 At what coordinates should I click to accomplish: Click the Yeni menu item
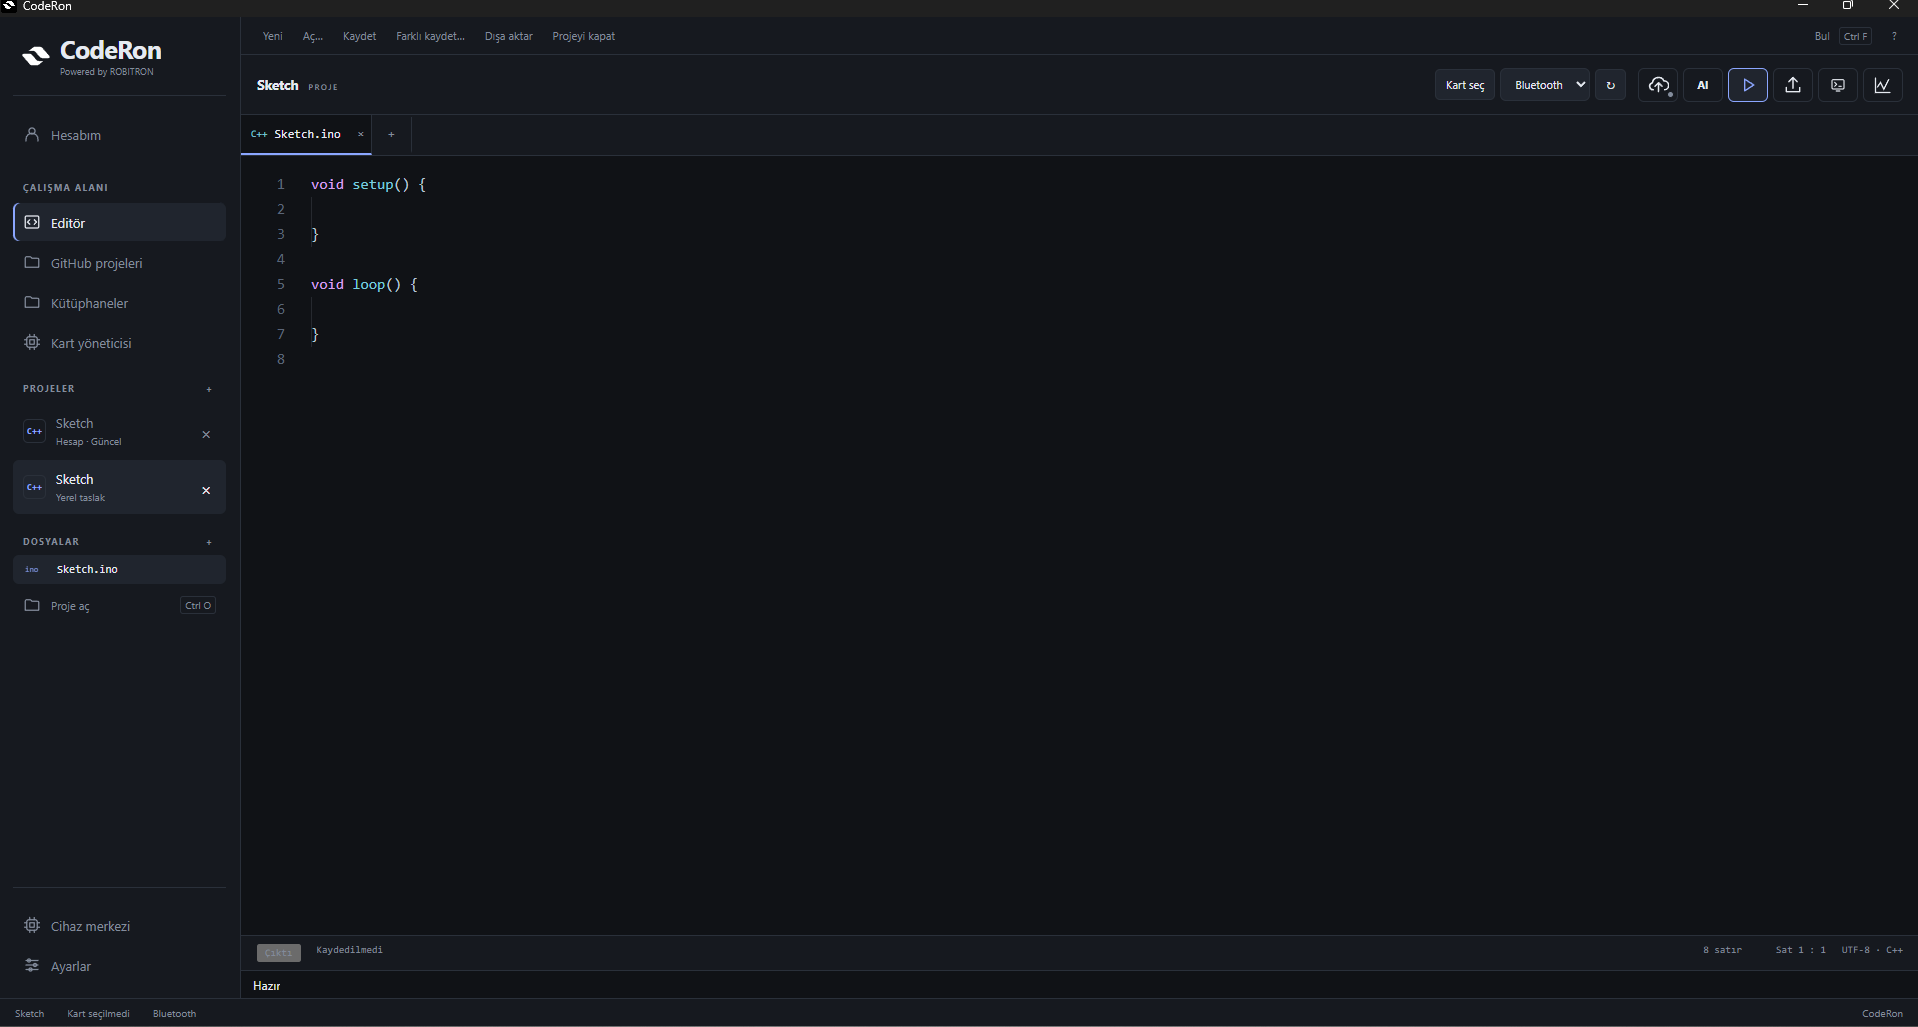(x=272, y=36)
